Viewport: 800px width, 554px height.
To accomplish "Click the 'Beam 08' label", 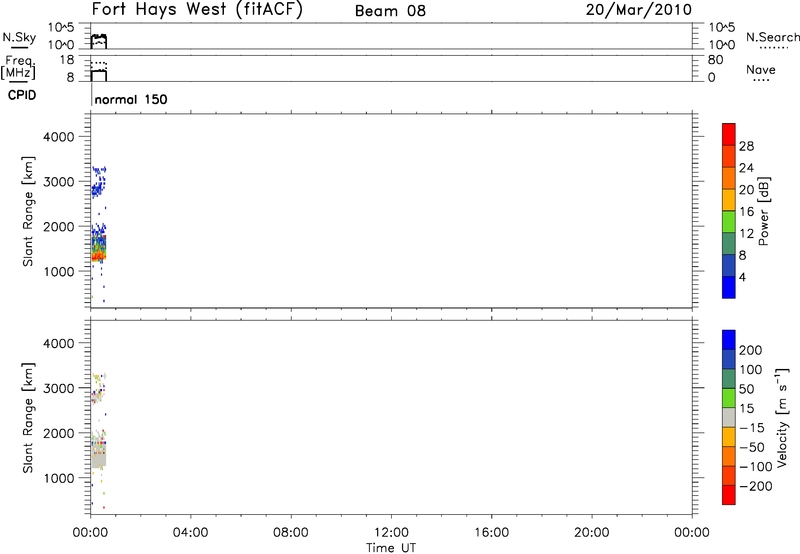I will pyautogui.click(x=390, y=11).
